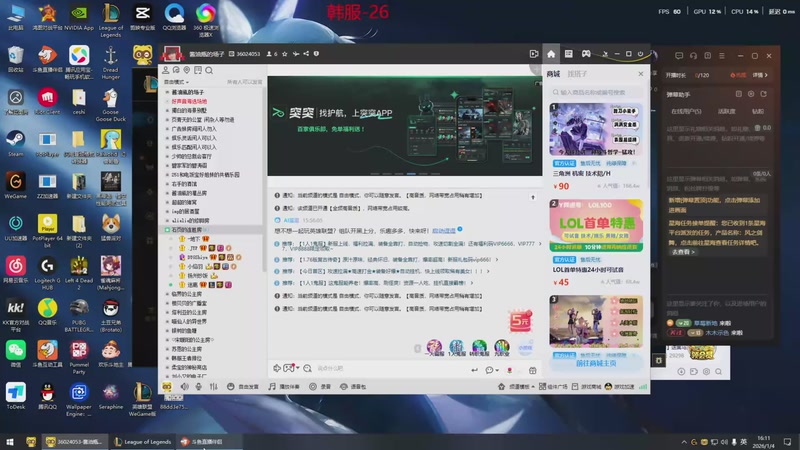
Task: Click the gamepad icon in YY title bar
Action: (586, 54)
